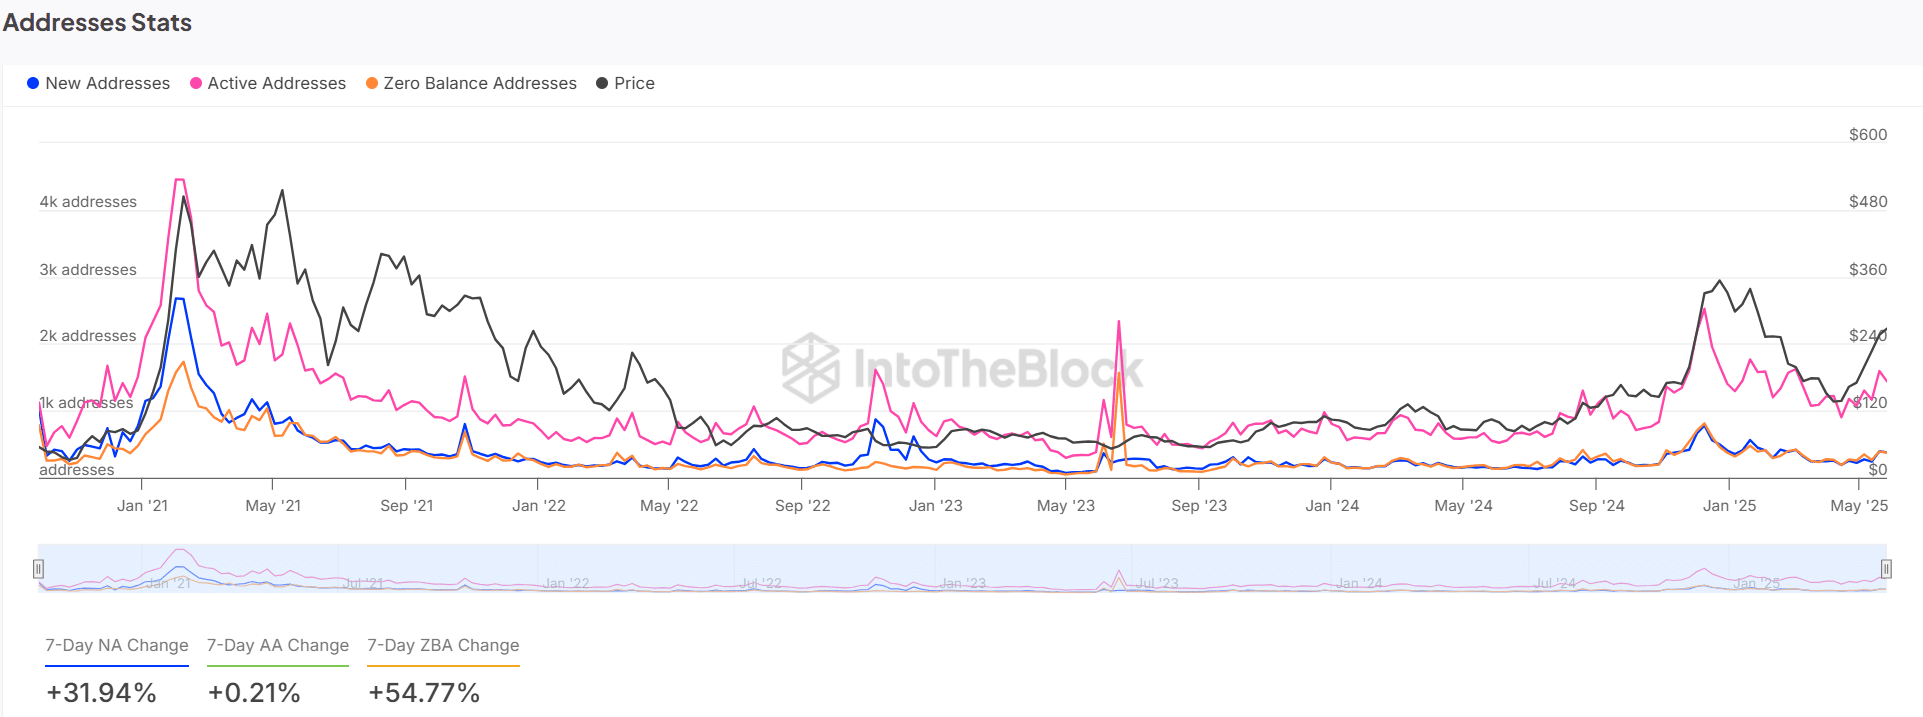Viewport: 1923px width, 717px height.
Task: Open the 7-Day ZBA Change tab
Action: pyautogui.click(x=443, y=646)
